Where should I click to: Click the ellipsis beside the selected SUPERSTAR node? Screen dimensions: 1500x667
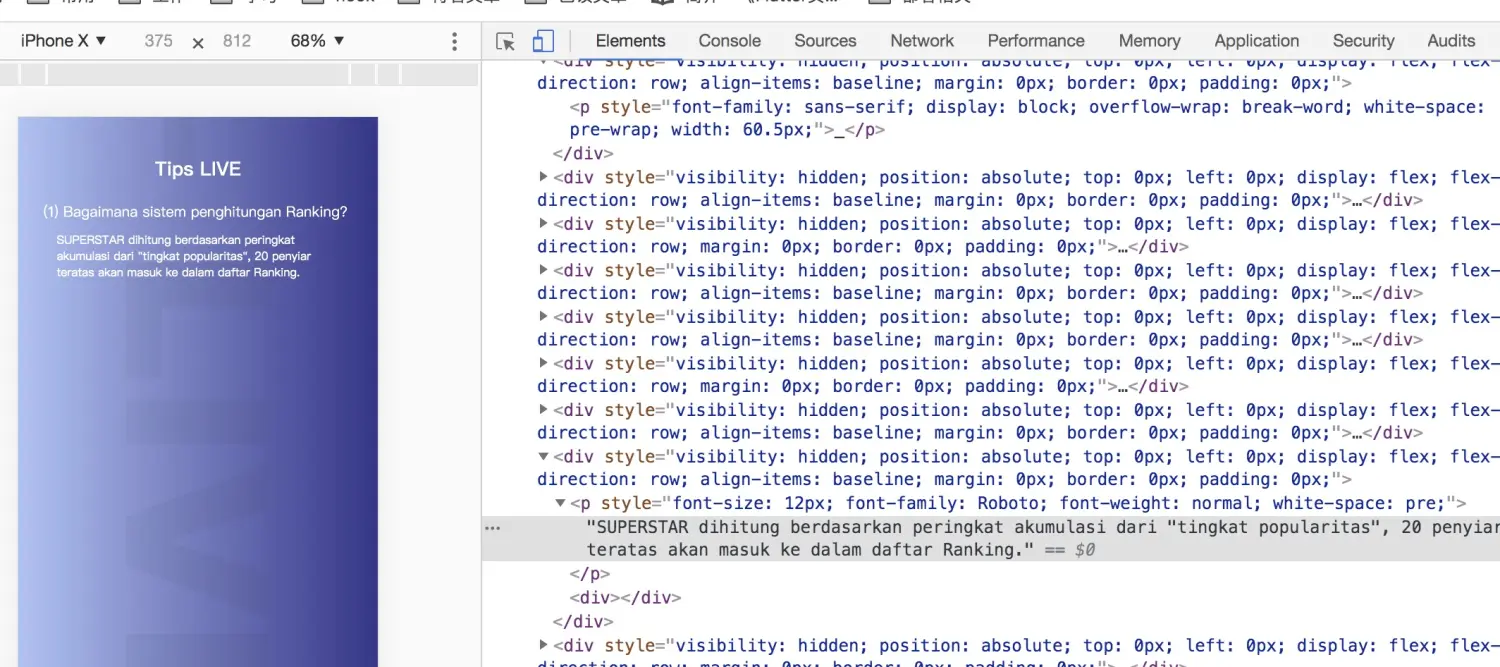[x=492, y=527]
